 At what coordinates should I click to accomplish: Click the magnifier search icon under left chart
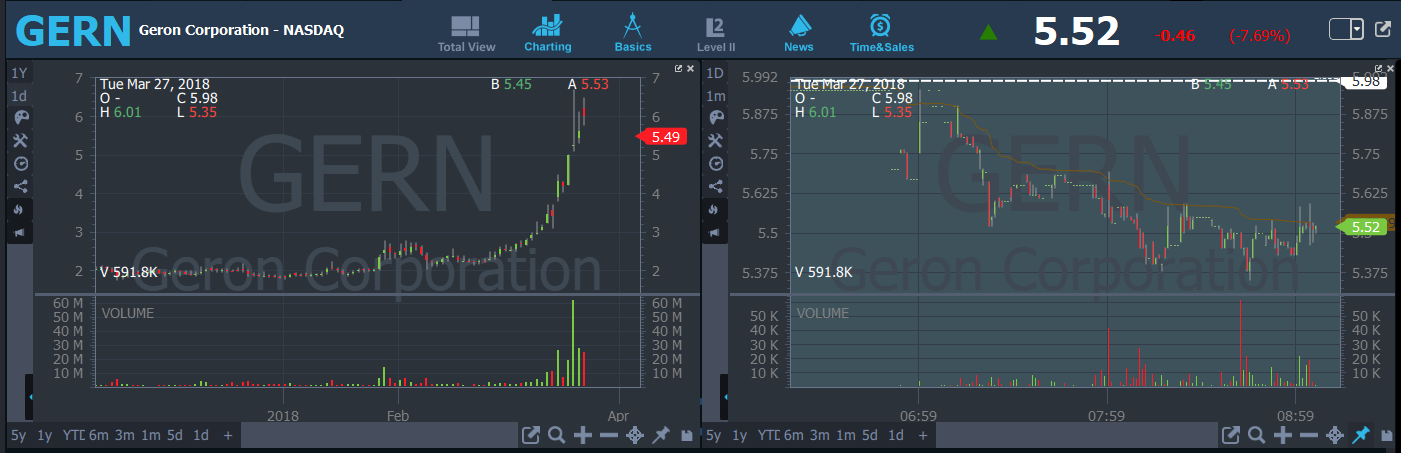point(556,435)
